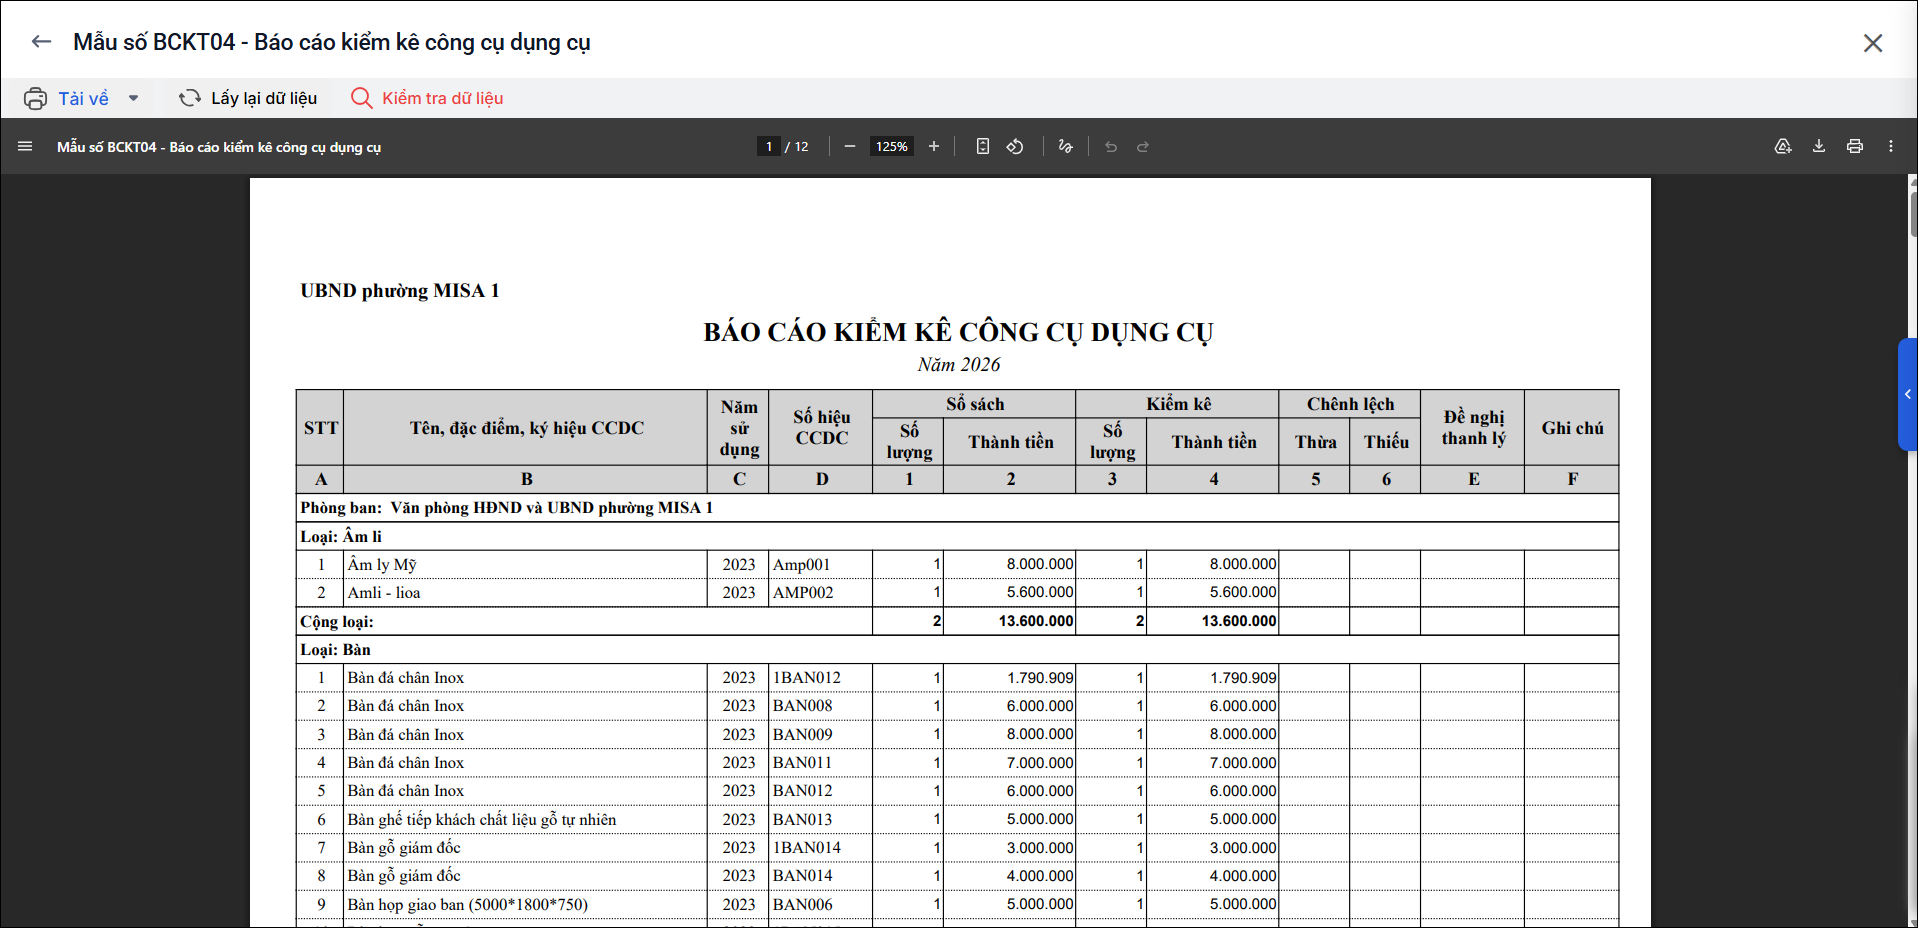
Task: Open the PDF sidebar hamburger menu
Action: (25, 146)
